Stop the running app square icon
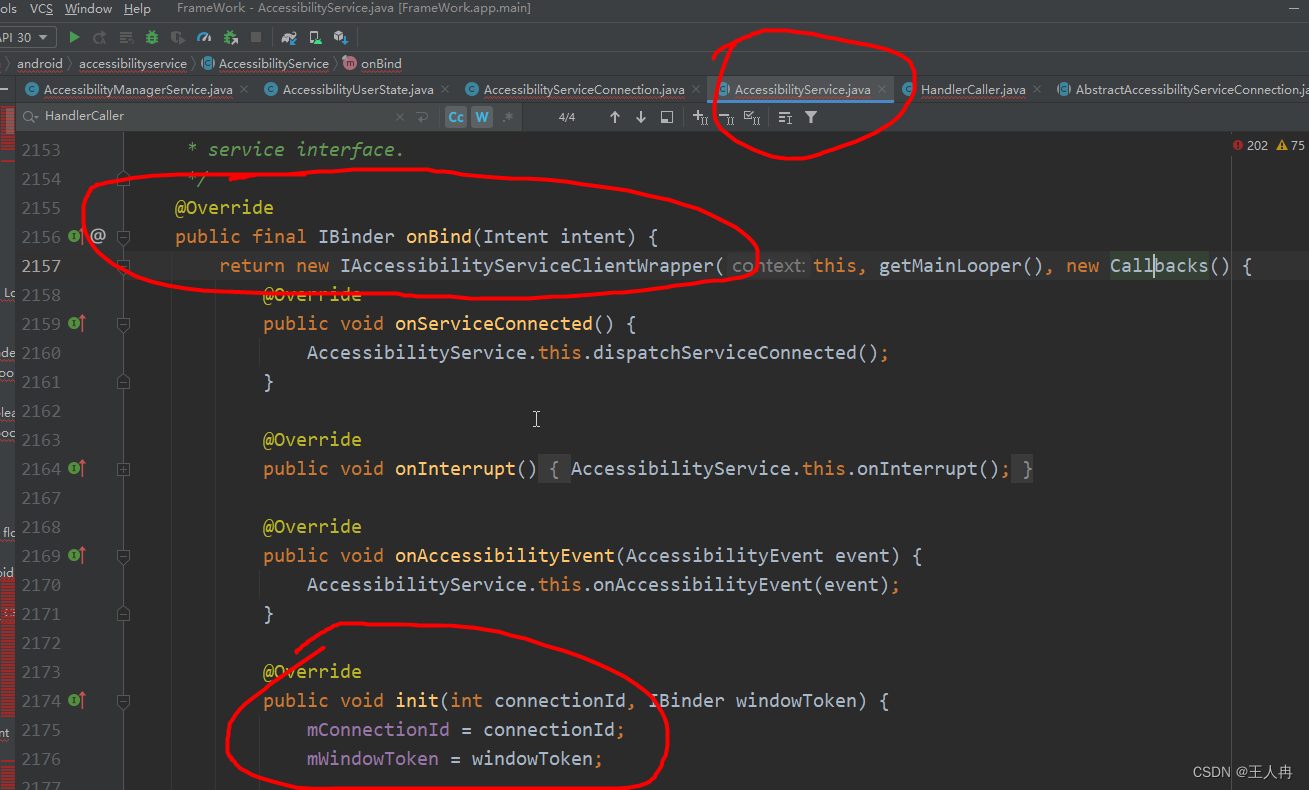Screen dimensions: 1309x790 click(x=256, y=37)
